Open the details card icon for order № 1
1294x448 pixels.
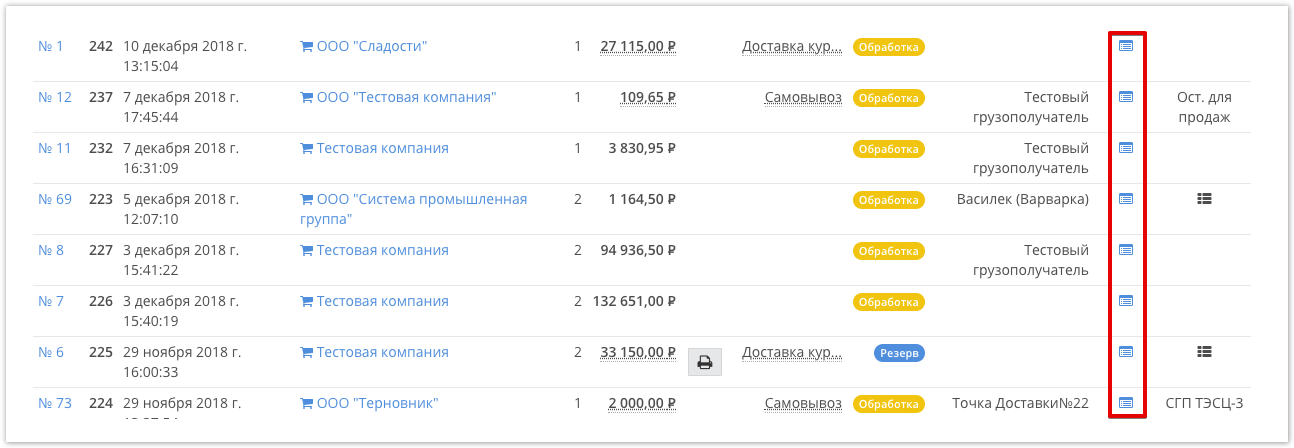click(x=1126, y=46)
